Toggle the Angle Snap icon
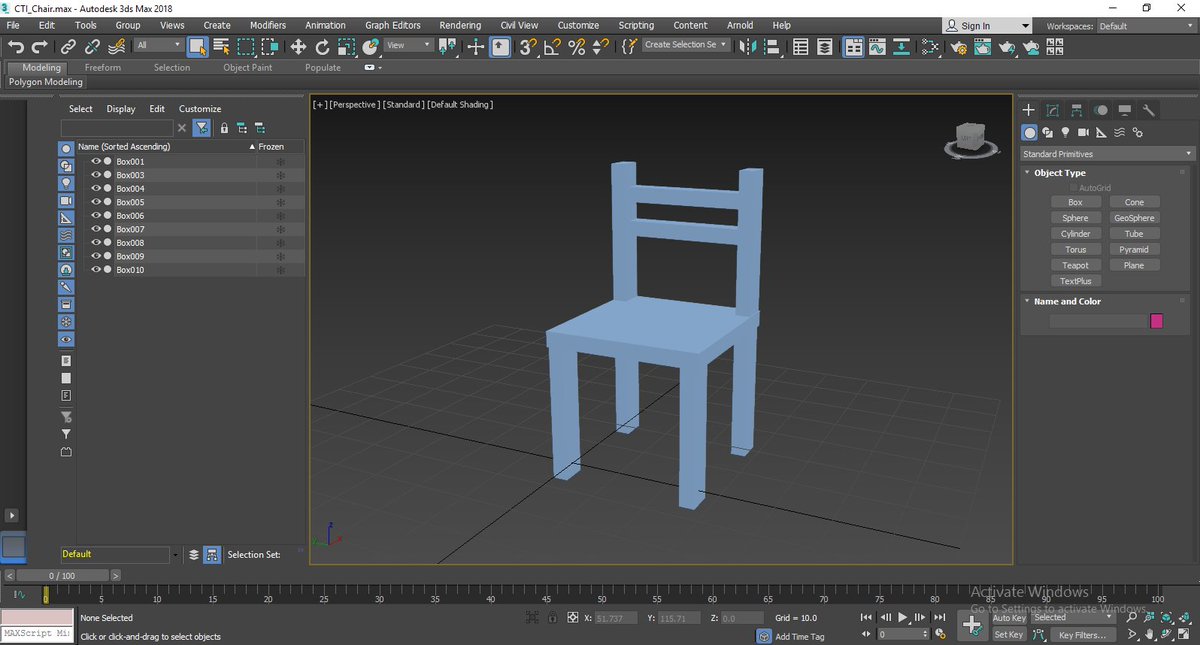 pyautogui.click(x=552, y=46)
